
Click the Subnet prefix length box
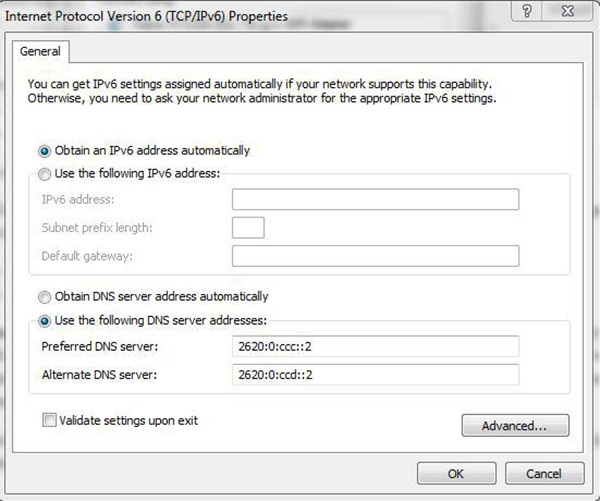point(248,227)
